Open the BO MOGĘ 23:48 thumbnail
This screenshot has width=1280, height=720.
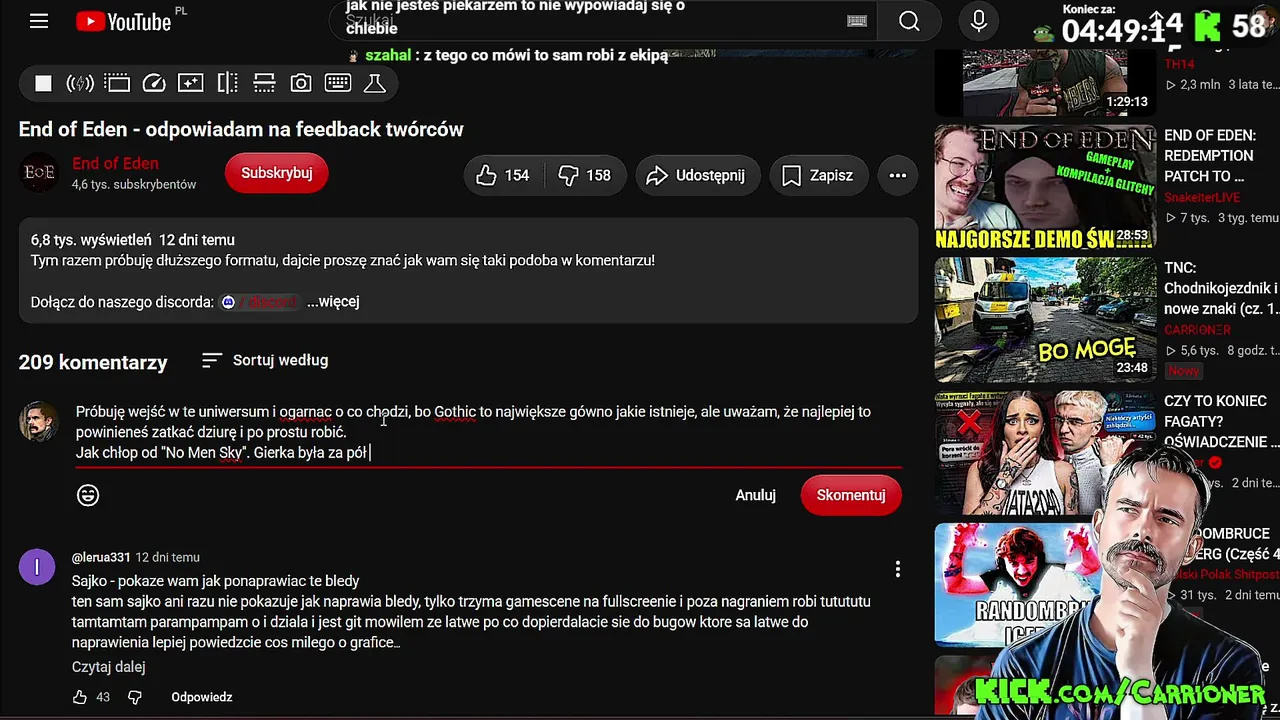coord(1045,320)
